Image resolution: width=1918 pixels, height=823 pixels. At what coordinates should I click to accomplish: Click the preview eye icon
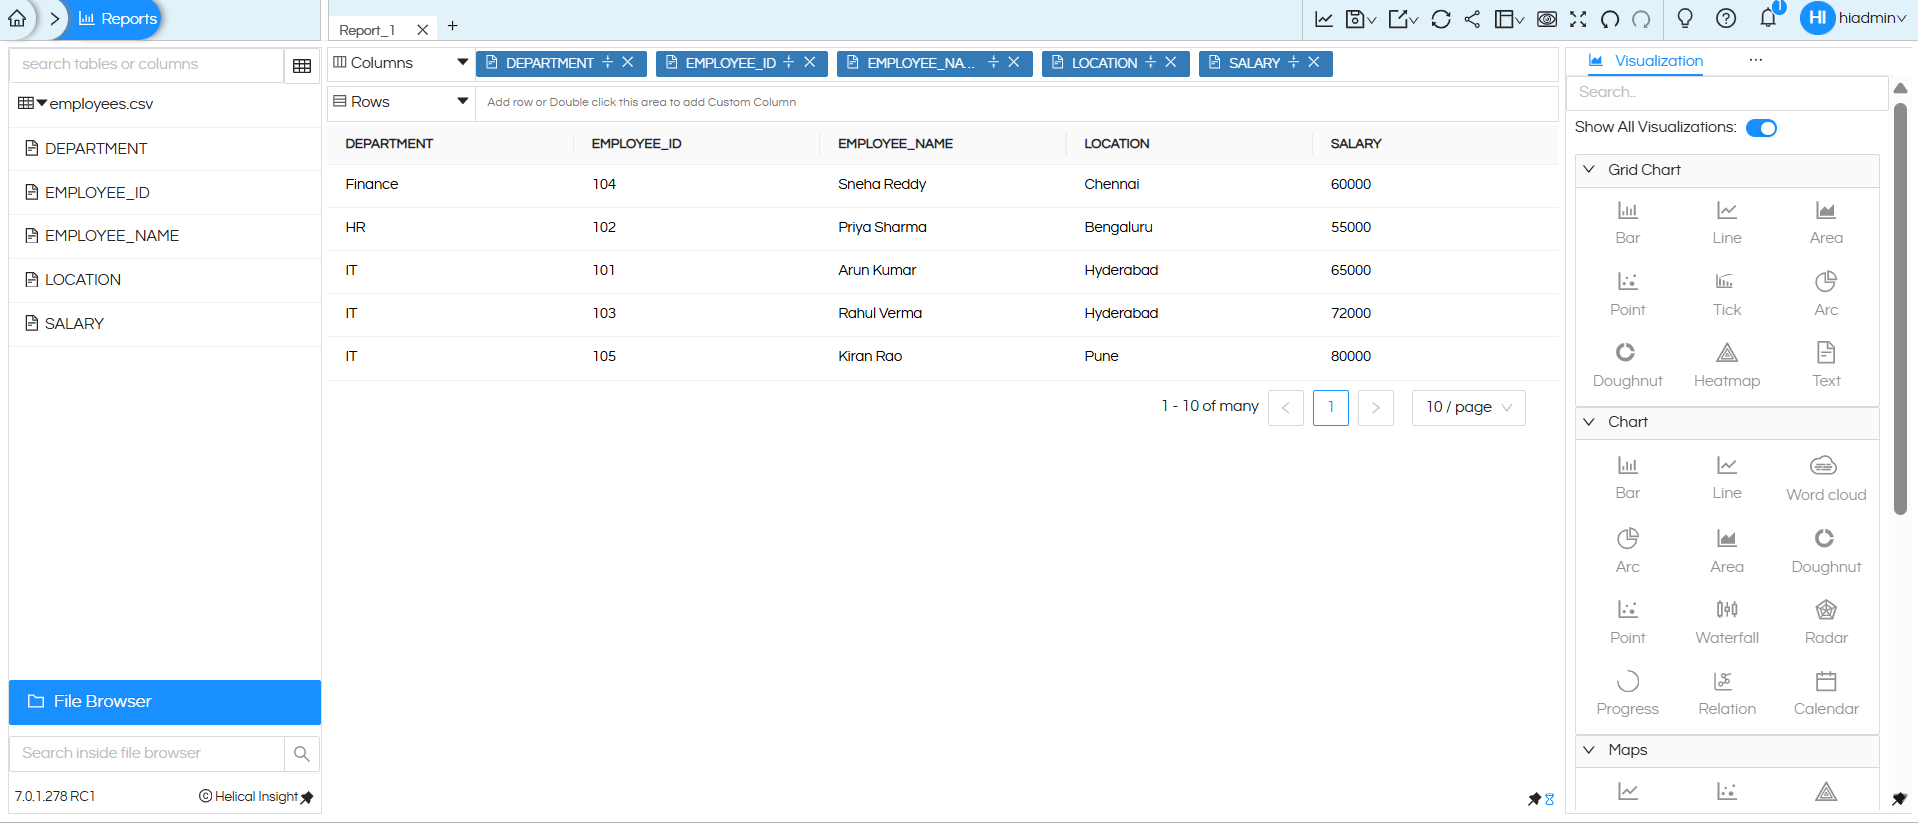tap(1547, 19)
